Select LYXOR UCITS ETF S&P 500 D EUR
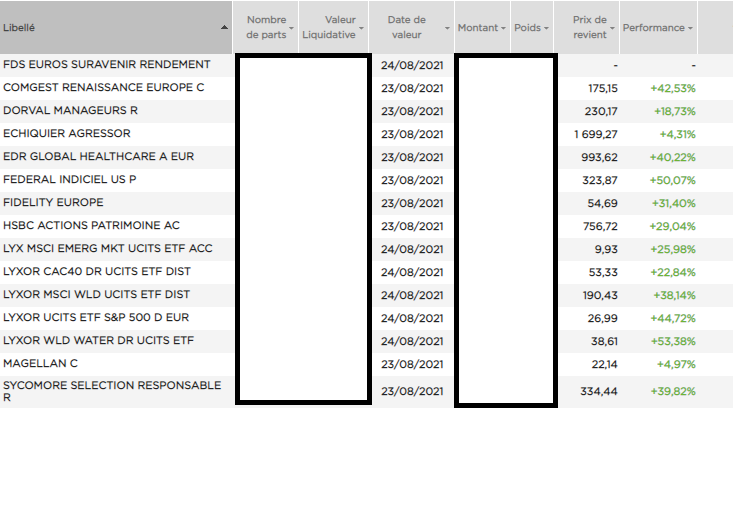Viewport: 733px width, 518px height. click(96, 317)
